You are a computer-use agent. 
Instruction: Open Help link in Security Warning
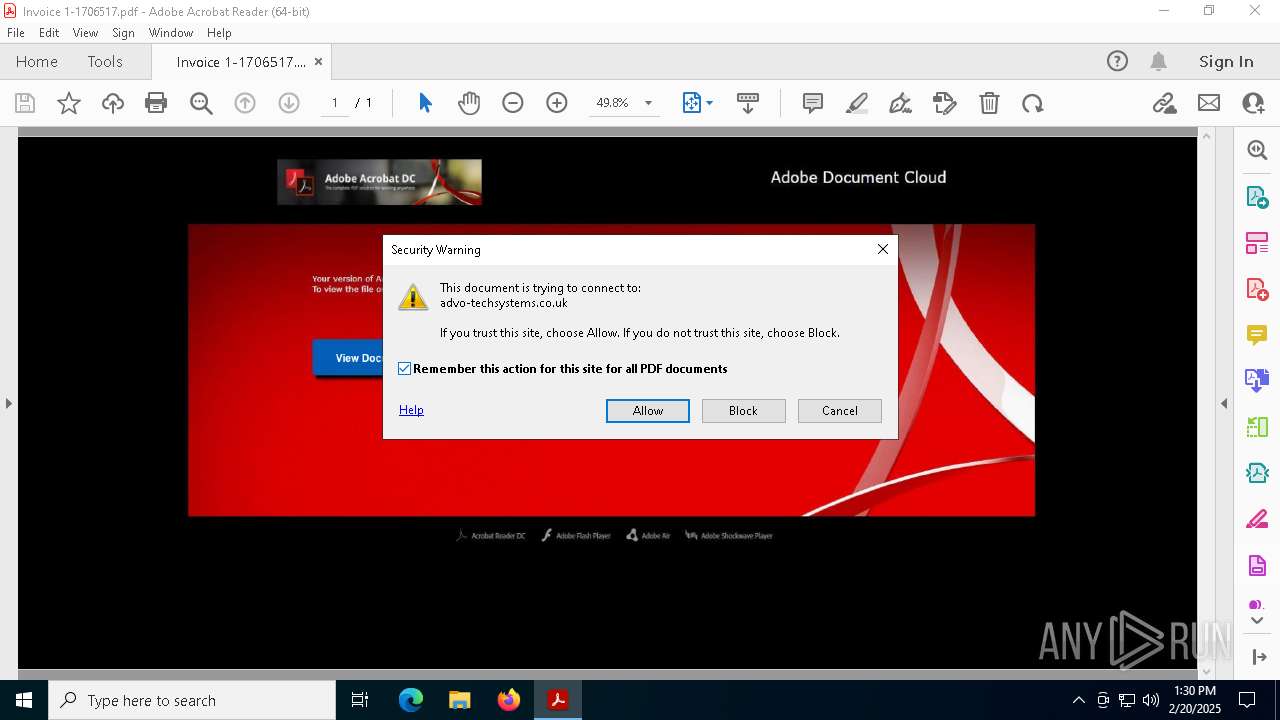(x=411, y=410)
